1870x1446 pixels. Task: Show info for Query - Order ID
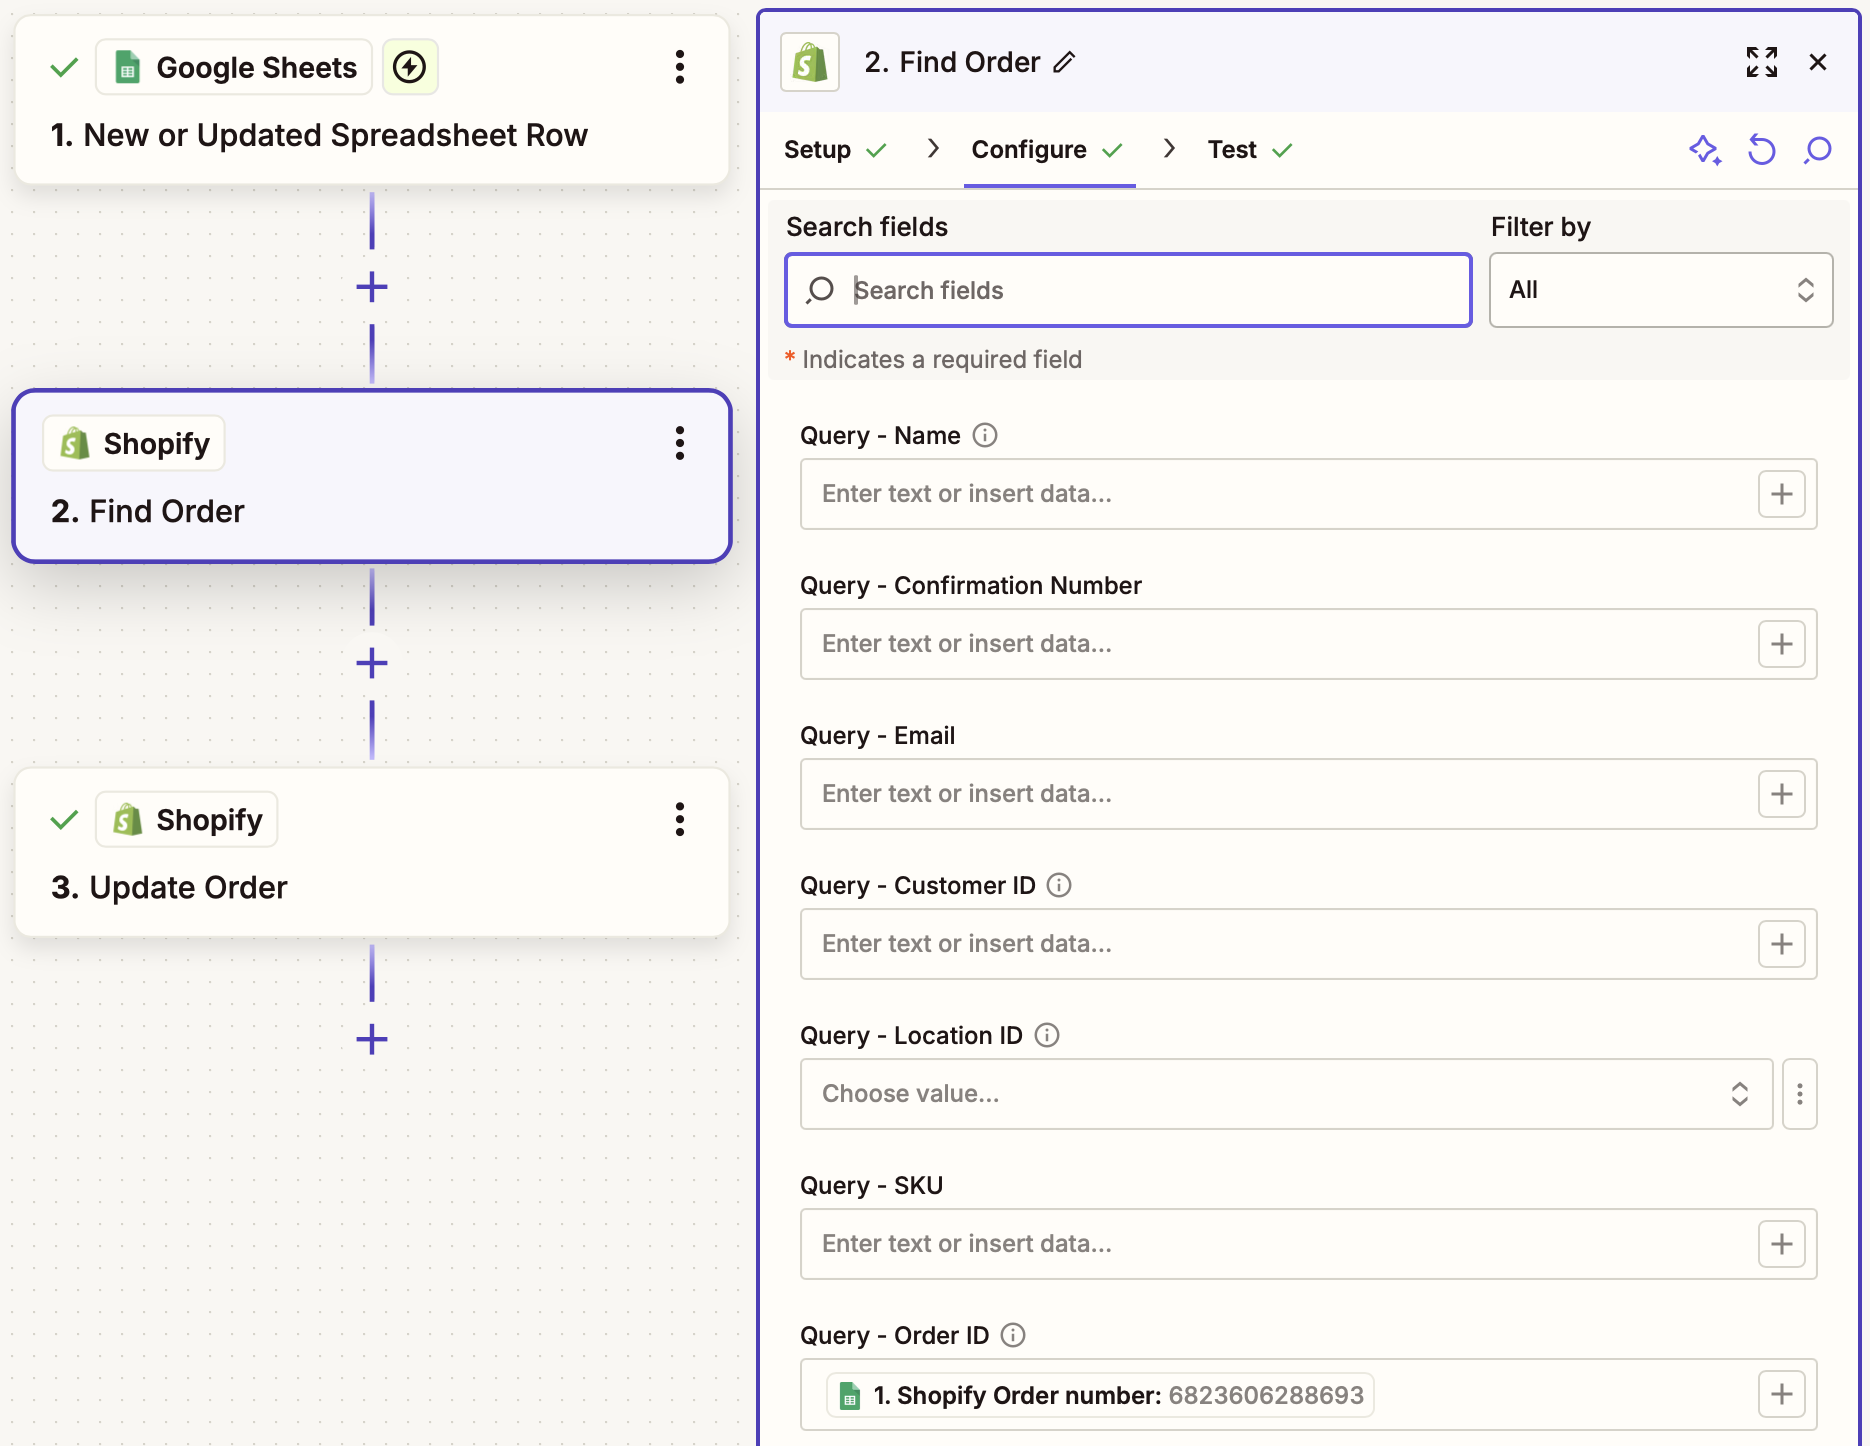pyautogui.click(x=1013, y=1335)
